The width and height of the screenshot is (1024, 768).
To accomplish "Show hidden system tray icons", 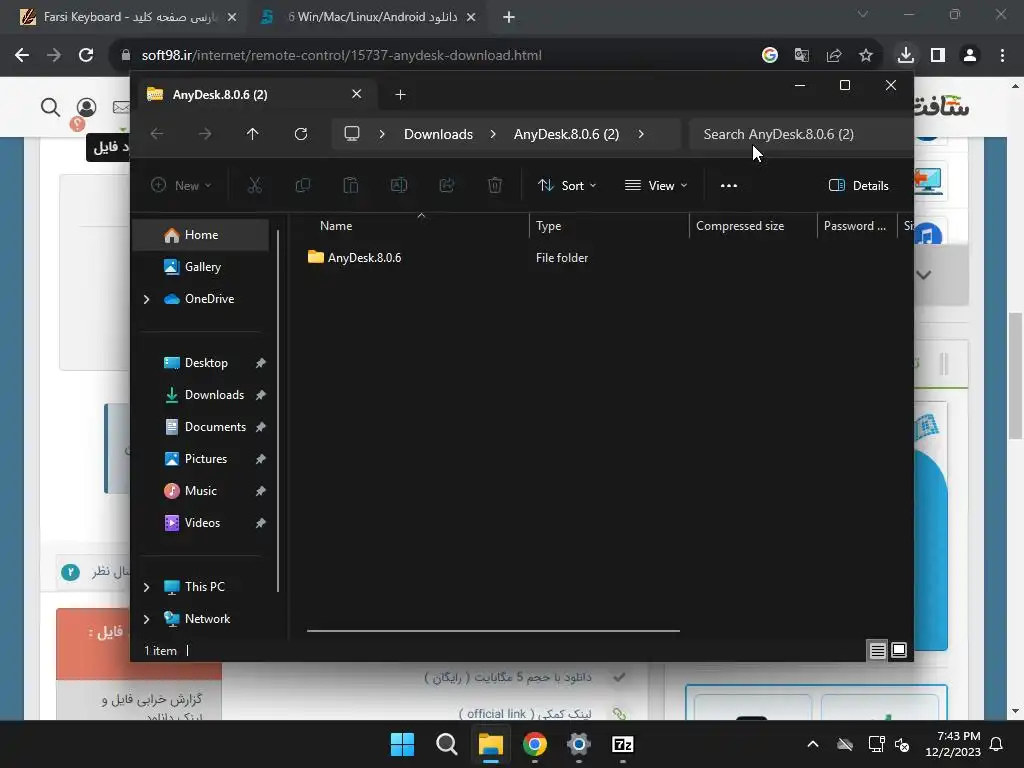I will [x=812, y=744].
